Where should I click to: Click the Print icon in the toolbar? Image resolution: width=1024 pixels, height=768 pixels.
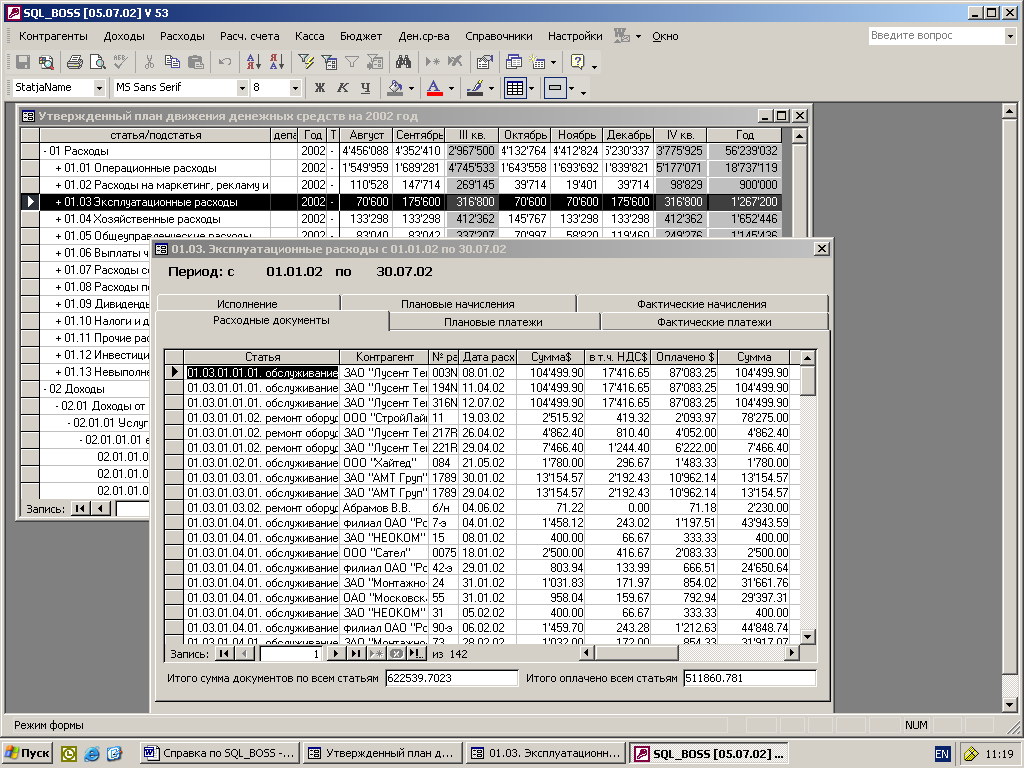(74, 62)
